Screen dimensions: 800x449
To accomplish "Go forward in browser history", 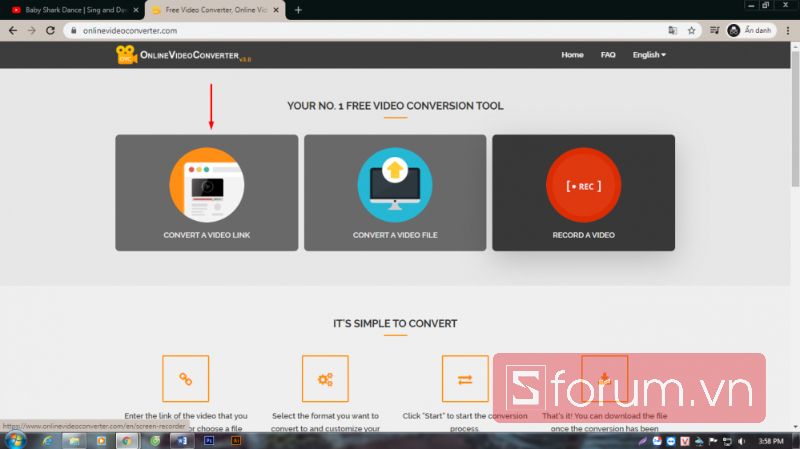I will [x=32, y=31].
